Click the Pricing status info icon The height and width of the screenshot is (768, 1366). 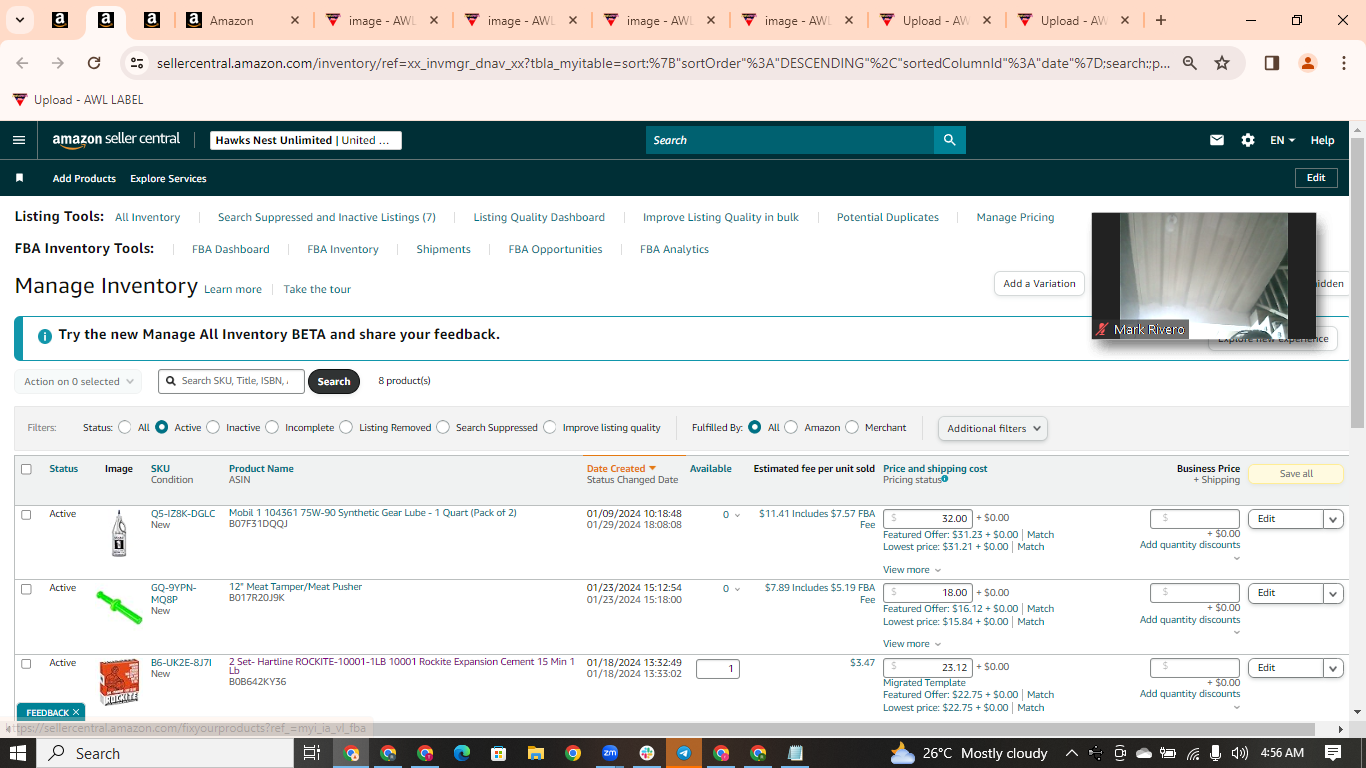(945, 479)
